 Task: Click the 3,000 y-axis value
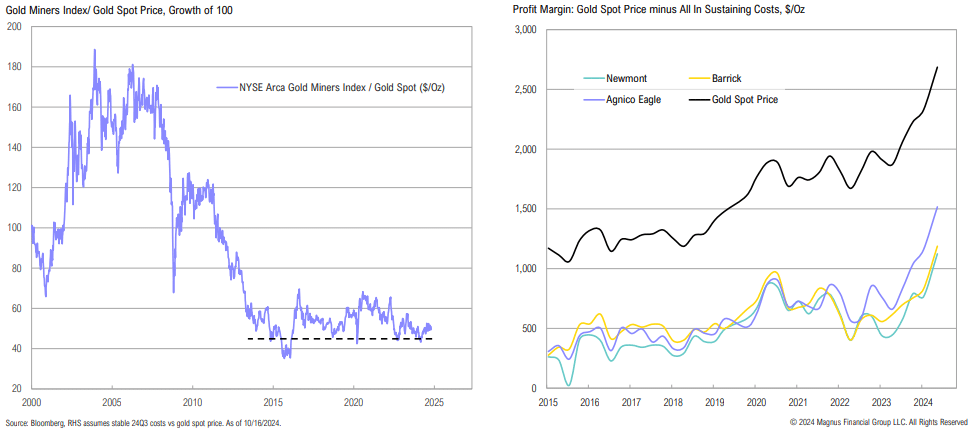[x=524, y=31]
